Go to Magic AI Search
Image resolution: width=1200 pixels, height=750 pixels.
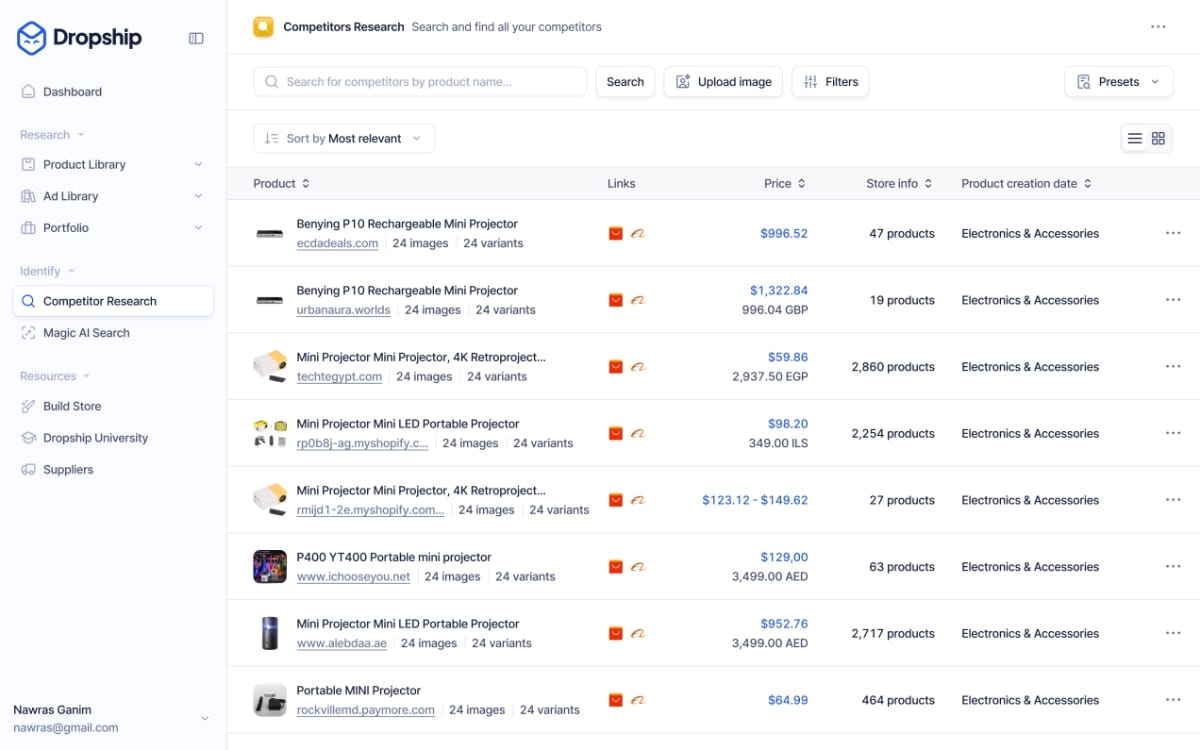[x=86, y=333]
